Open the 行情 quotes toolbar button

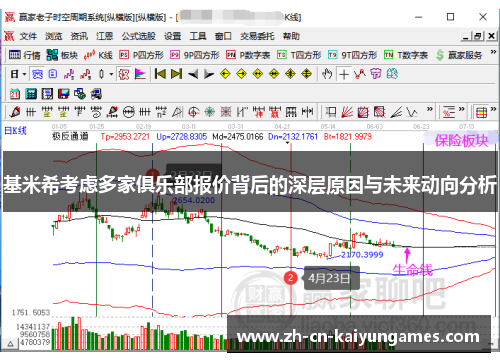(x=24, y=55)
